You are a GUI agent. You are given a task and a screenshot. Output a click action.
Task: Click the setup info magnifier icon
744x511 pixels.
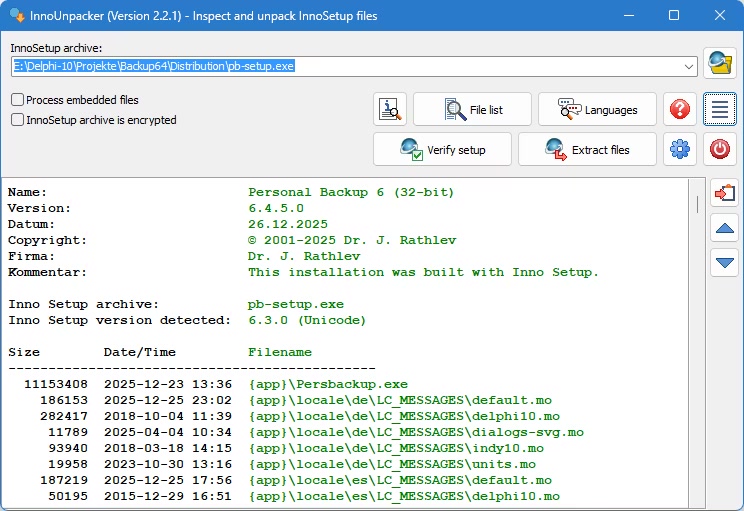coord(390,109)
